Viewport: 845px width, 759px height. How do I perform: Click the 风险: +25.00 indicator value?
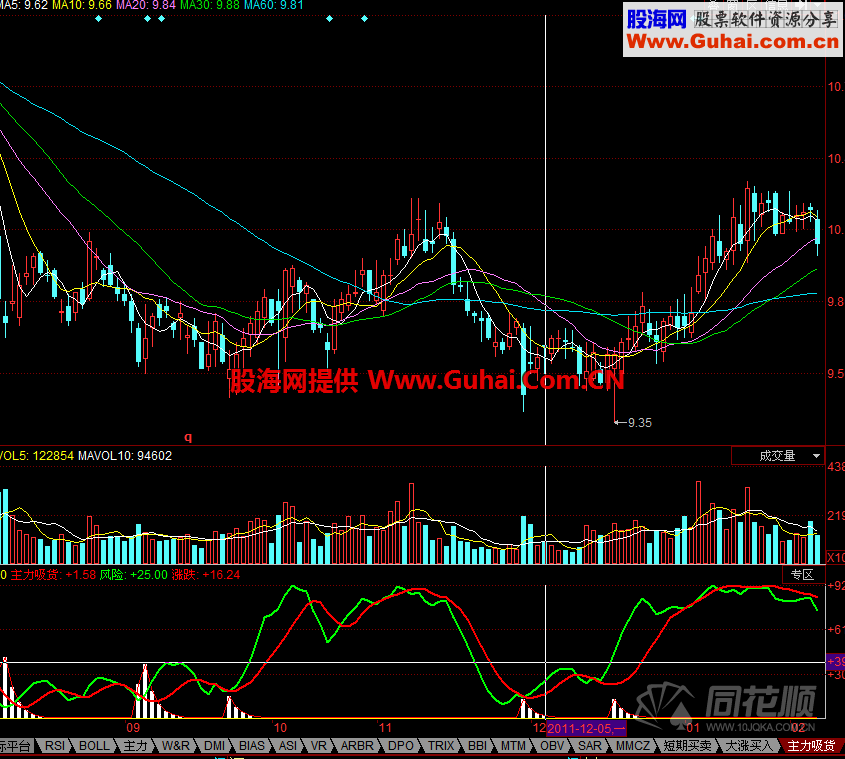tap(134, 575)
